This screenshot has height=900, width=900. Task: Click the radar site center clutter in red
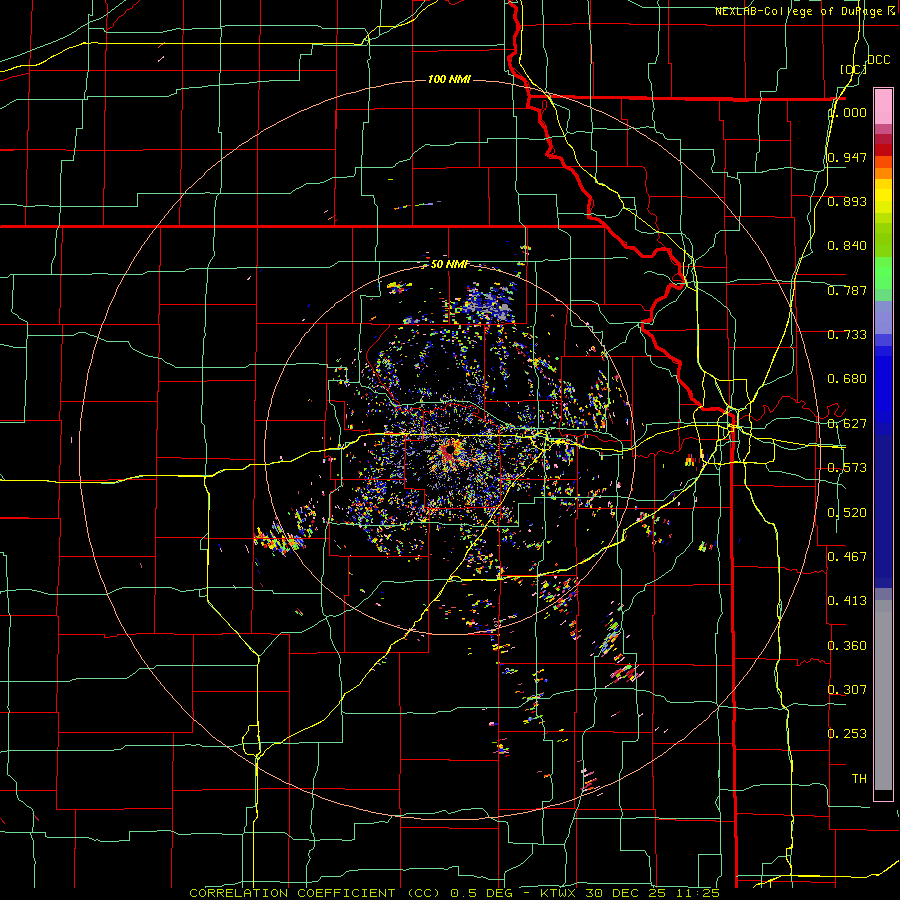click(449, 449)
